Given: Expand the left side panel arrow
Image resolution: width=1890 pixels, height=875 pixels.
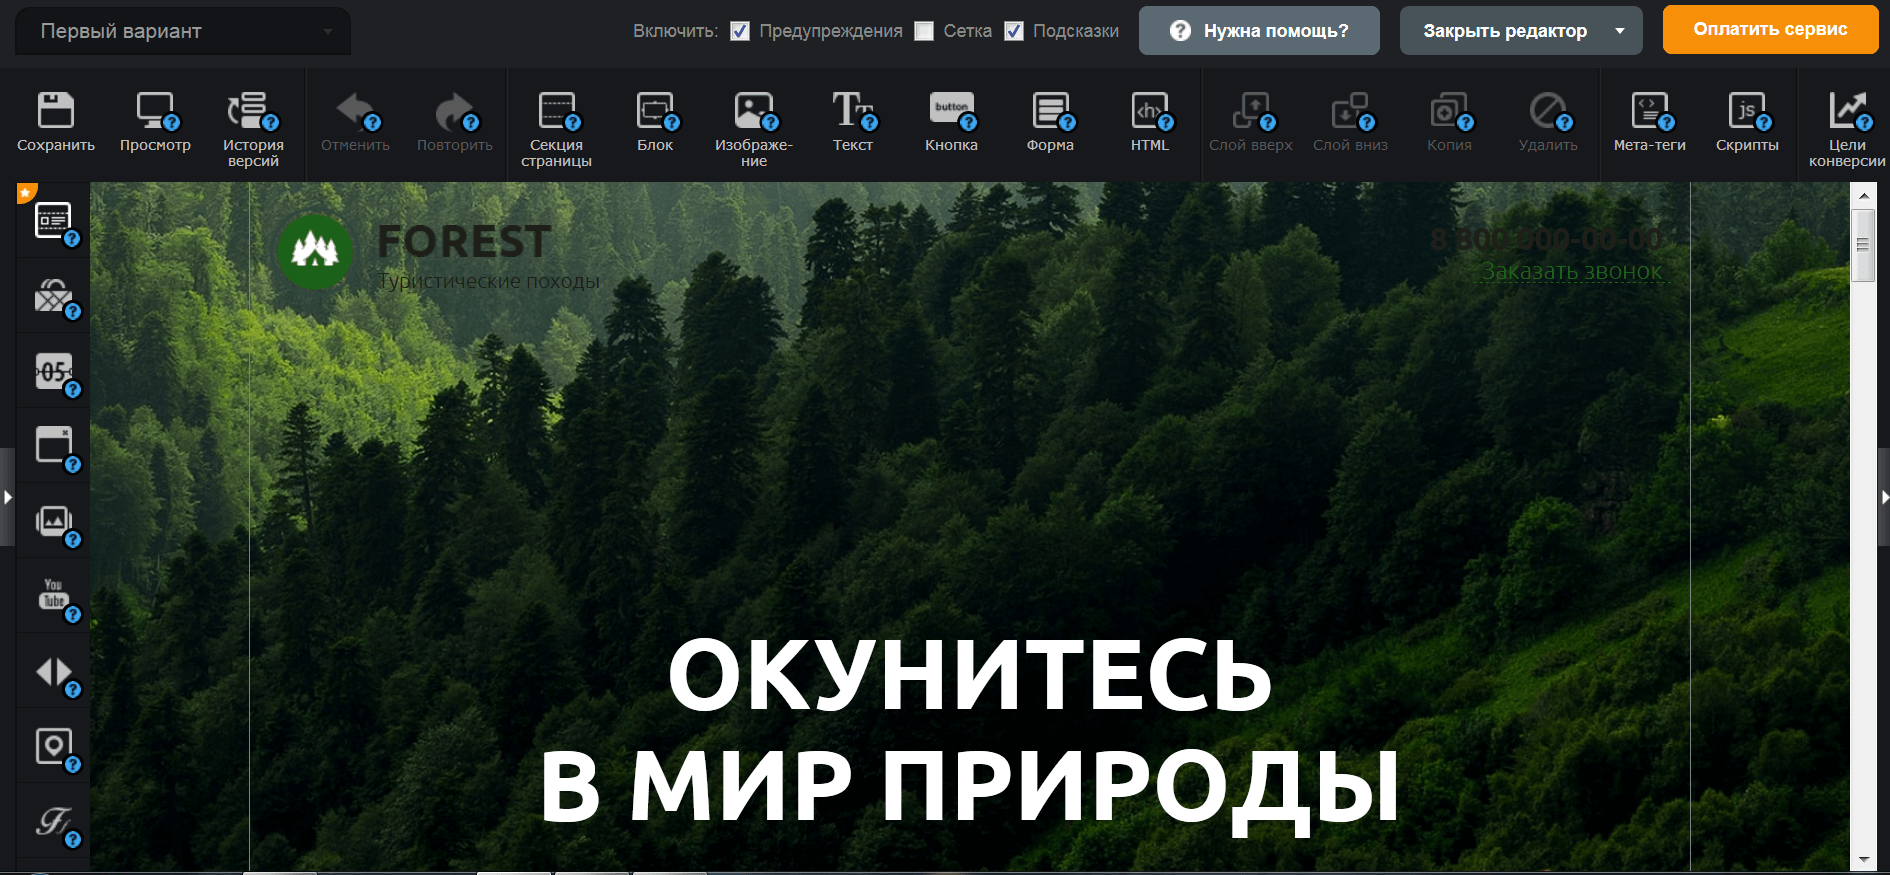Looking at the screenshot, I should point(7,497).
